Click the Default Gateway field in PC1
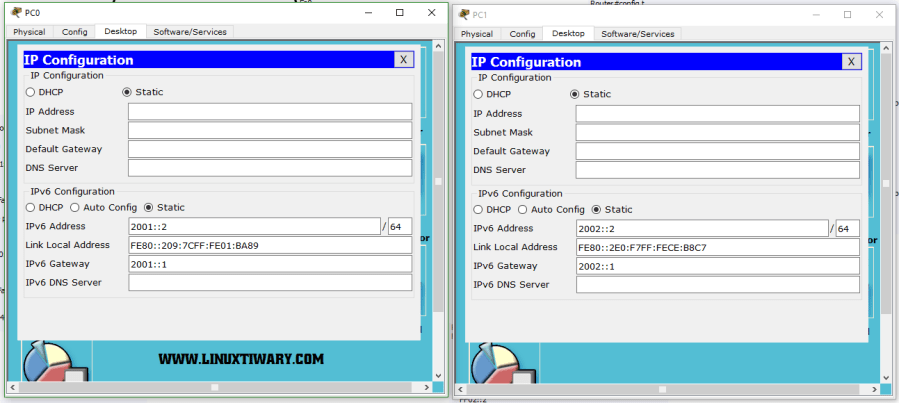Image resolution: width=899 pixels, height=403 pixels. (x=718, y=151)
